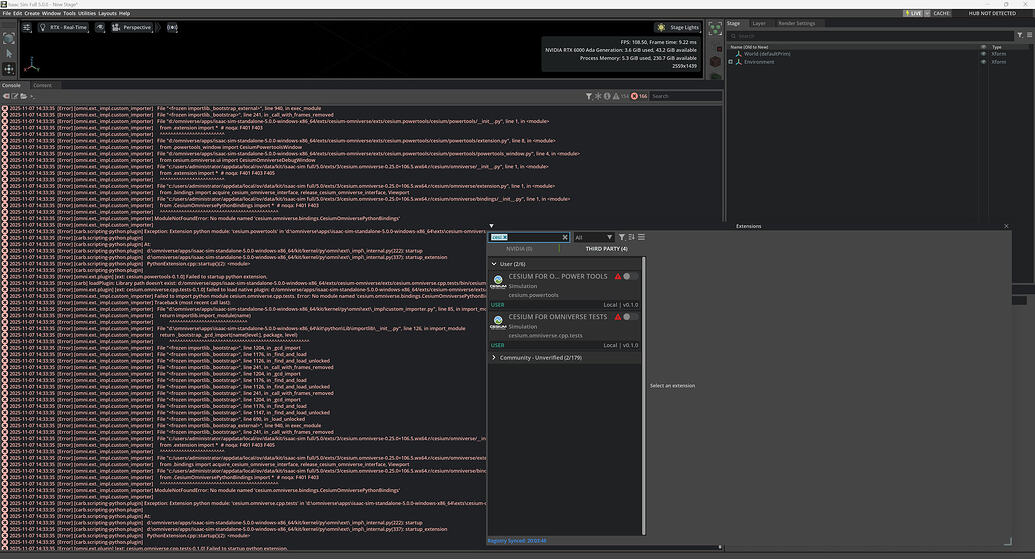1035x559 pixels.
Task: Open the Edit menu
Action: 18,13
